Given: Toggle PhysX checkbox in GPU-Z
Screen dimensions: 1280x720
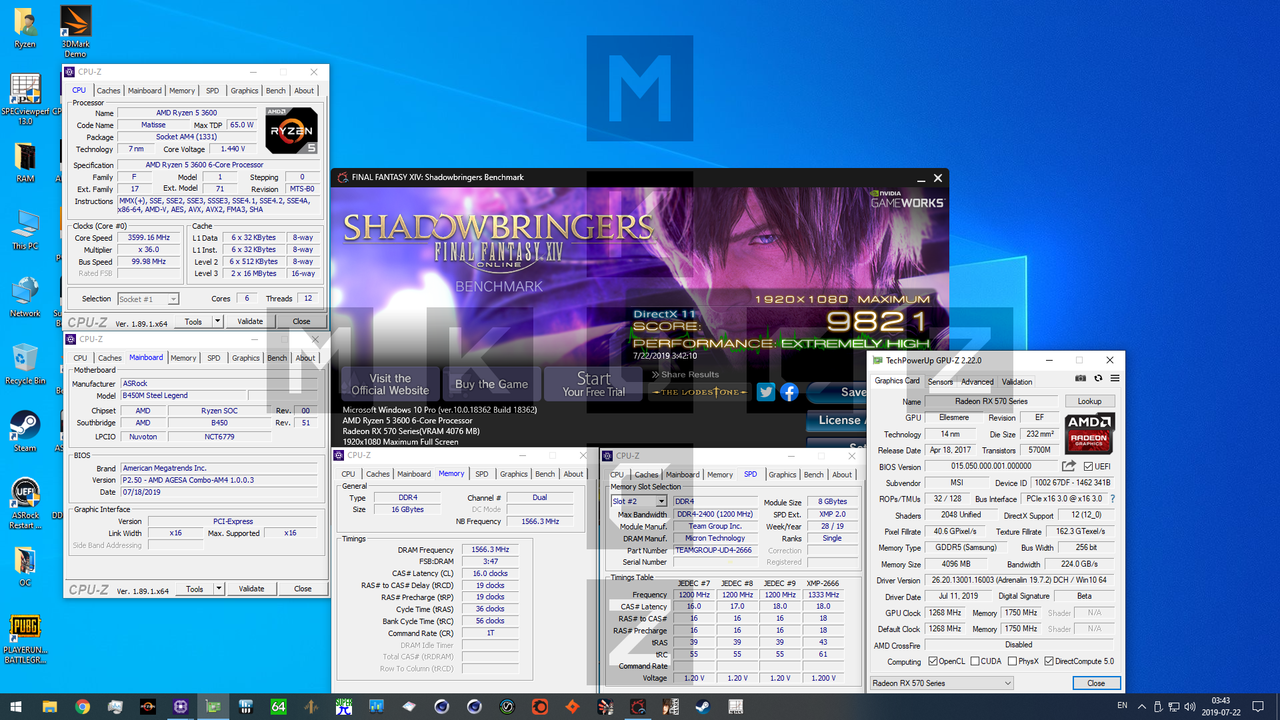Looking at the screenshot, I should 1012,662.
